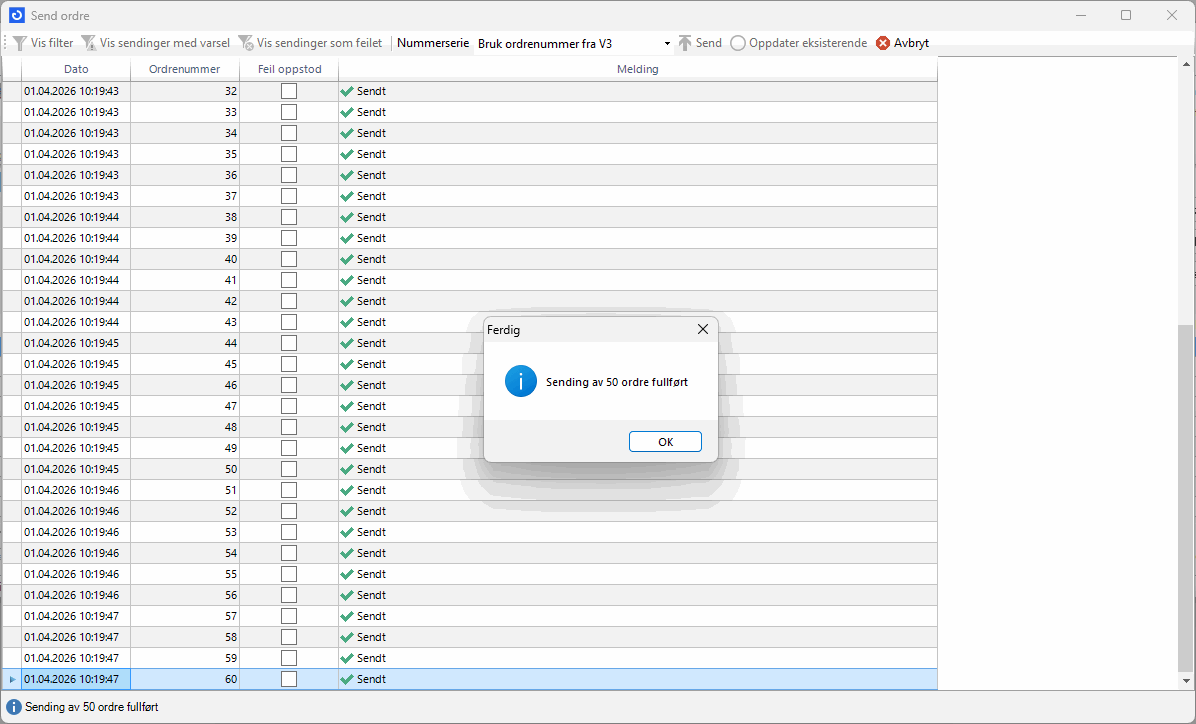Screen dimensions: 1196x724
Task: Open the Nummerserie dropdown arrow
Action: 667,44
